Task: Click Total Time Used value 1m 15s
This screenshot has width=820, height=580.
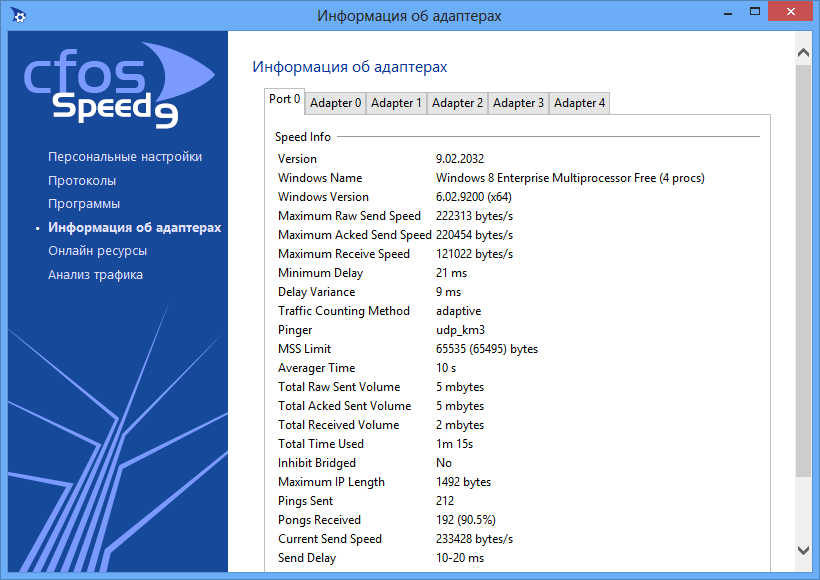Action: point(454,444)
